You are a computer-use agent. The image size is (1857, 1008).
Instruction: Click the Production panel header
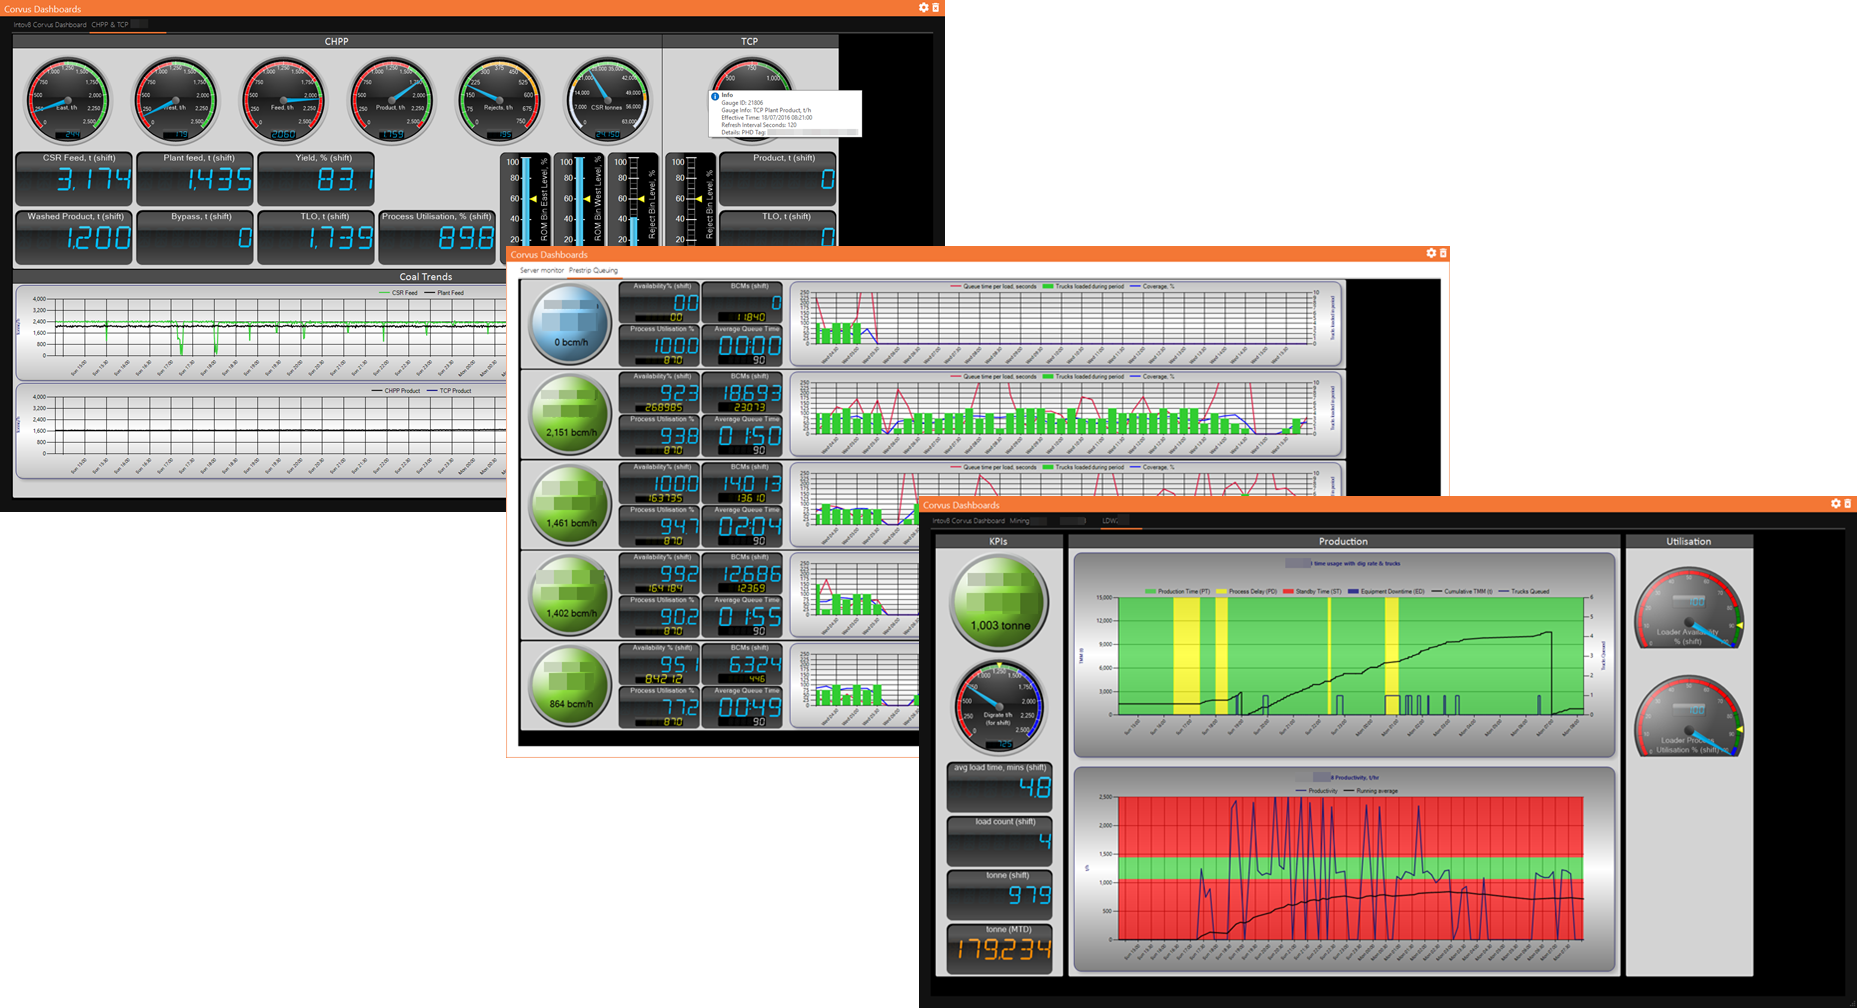click(1342, 541)
